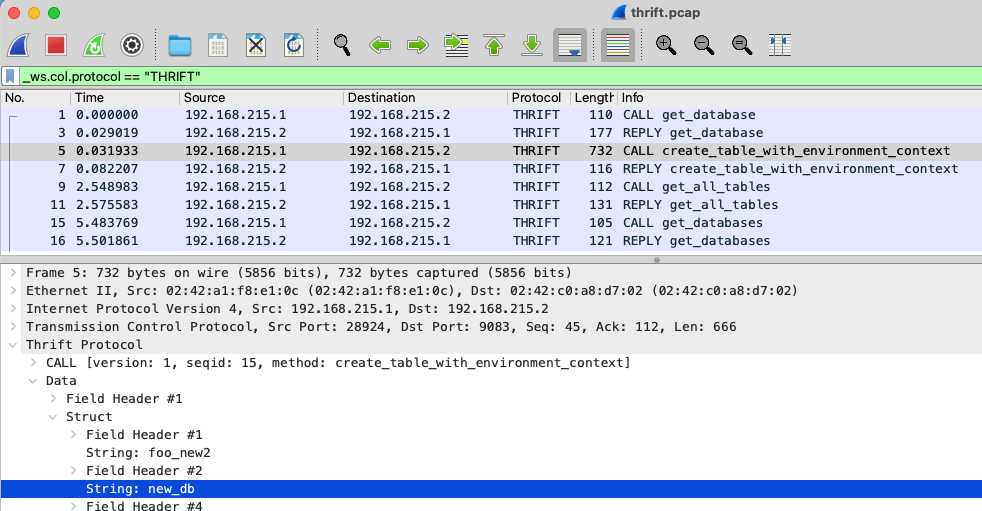
Task: Jump to the first packet icon
Action: click(494, 45)
